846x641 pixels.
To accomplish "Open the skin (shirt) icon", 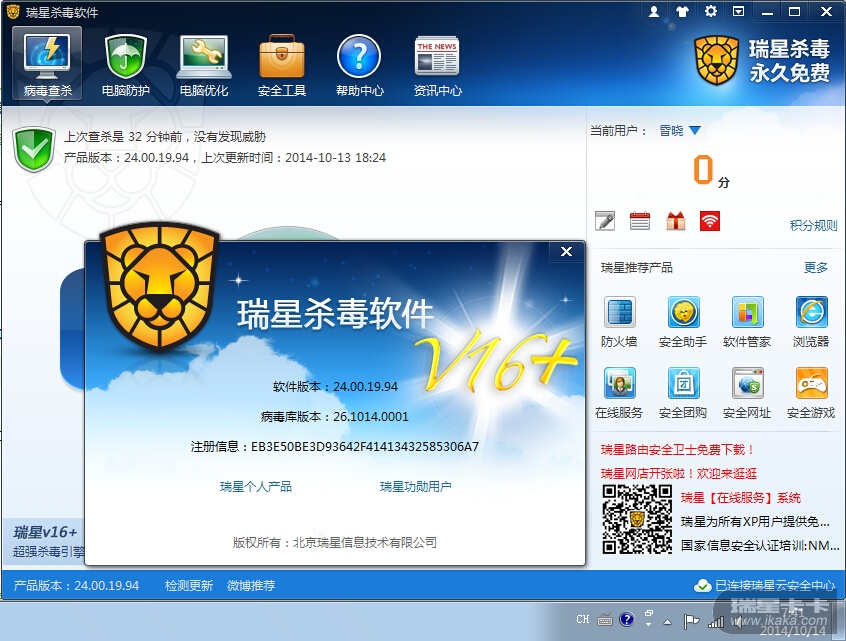I will point(683,11).
